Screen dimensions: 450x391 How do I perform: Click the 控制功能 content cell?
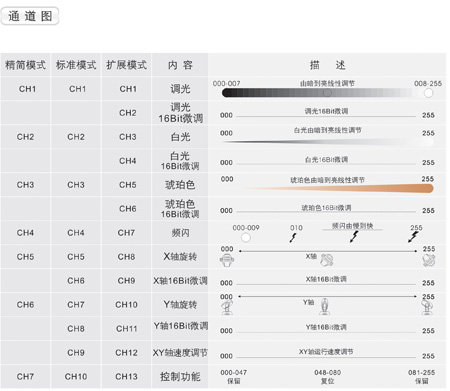(x=180, y=377)
